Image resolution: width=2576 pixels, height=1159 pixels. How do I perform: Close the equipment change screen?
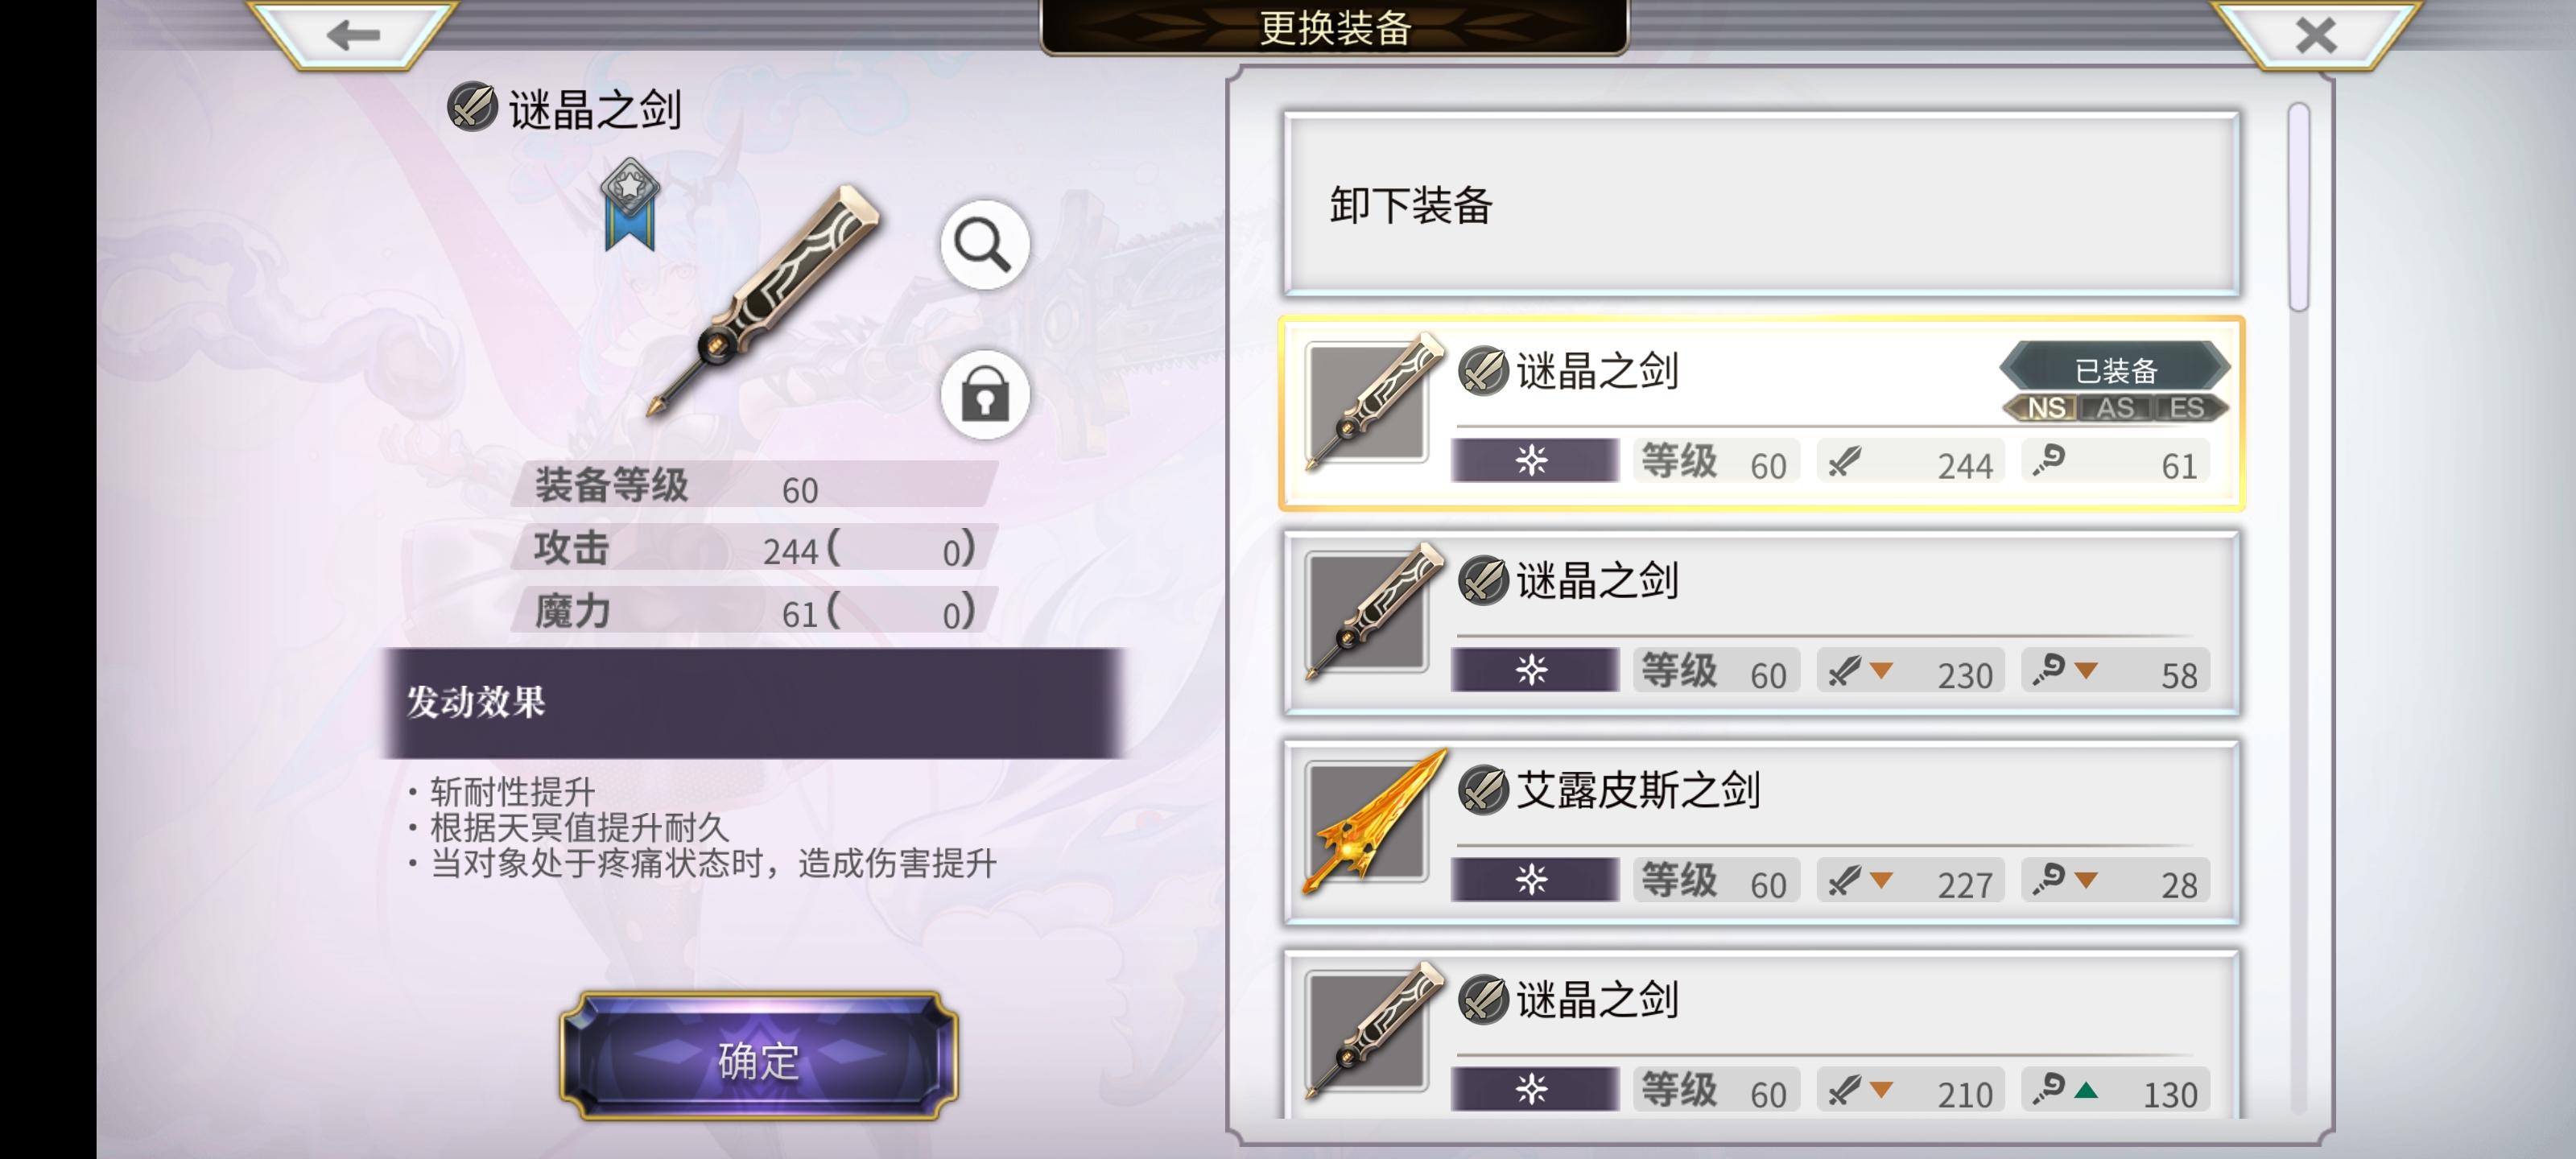tap(2316, 35)
